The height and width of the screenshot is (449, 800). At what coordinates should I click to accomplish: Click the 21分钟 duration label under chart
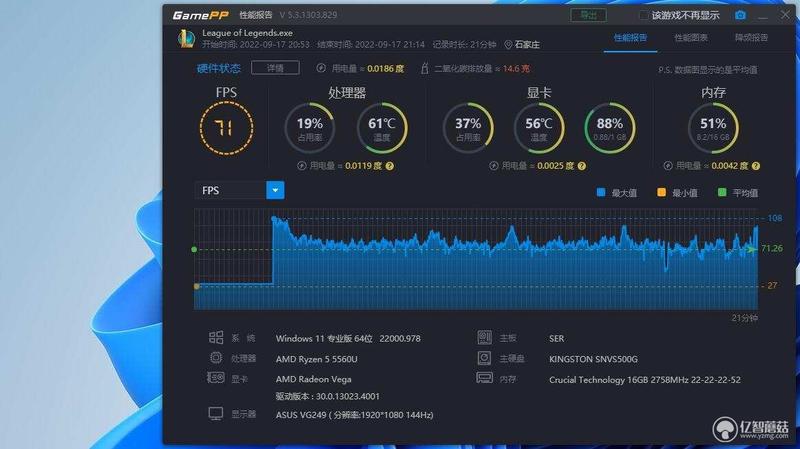pos(744,318)
